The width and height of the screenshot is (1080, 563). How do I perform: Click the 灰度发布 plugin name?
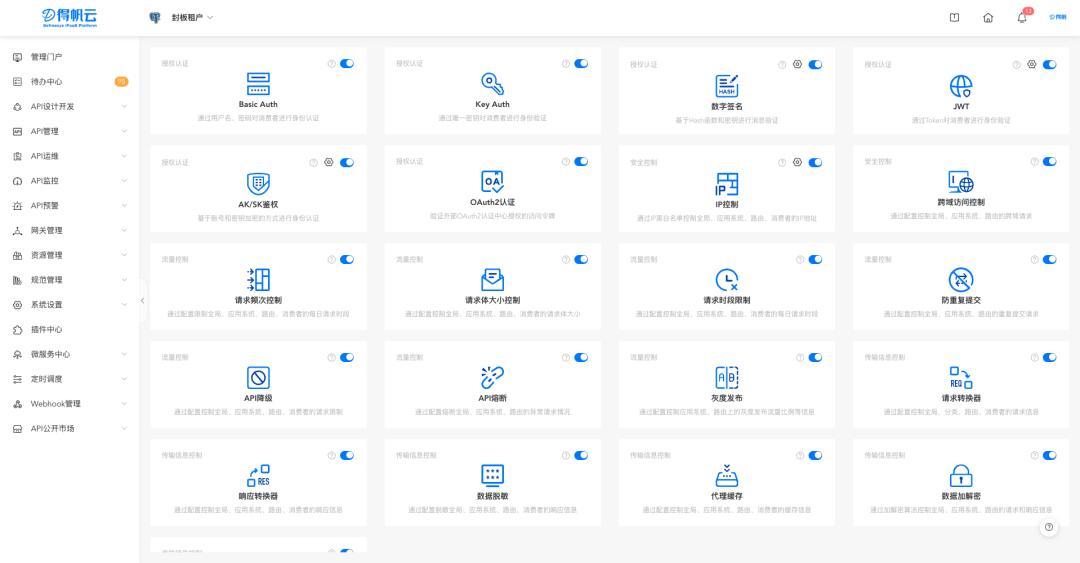click(x=726, y=398)
